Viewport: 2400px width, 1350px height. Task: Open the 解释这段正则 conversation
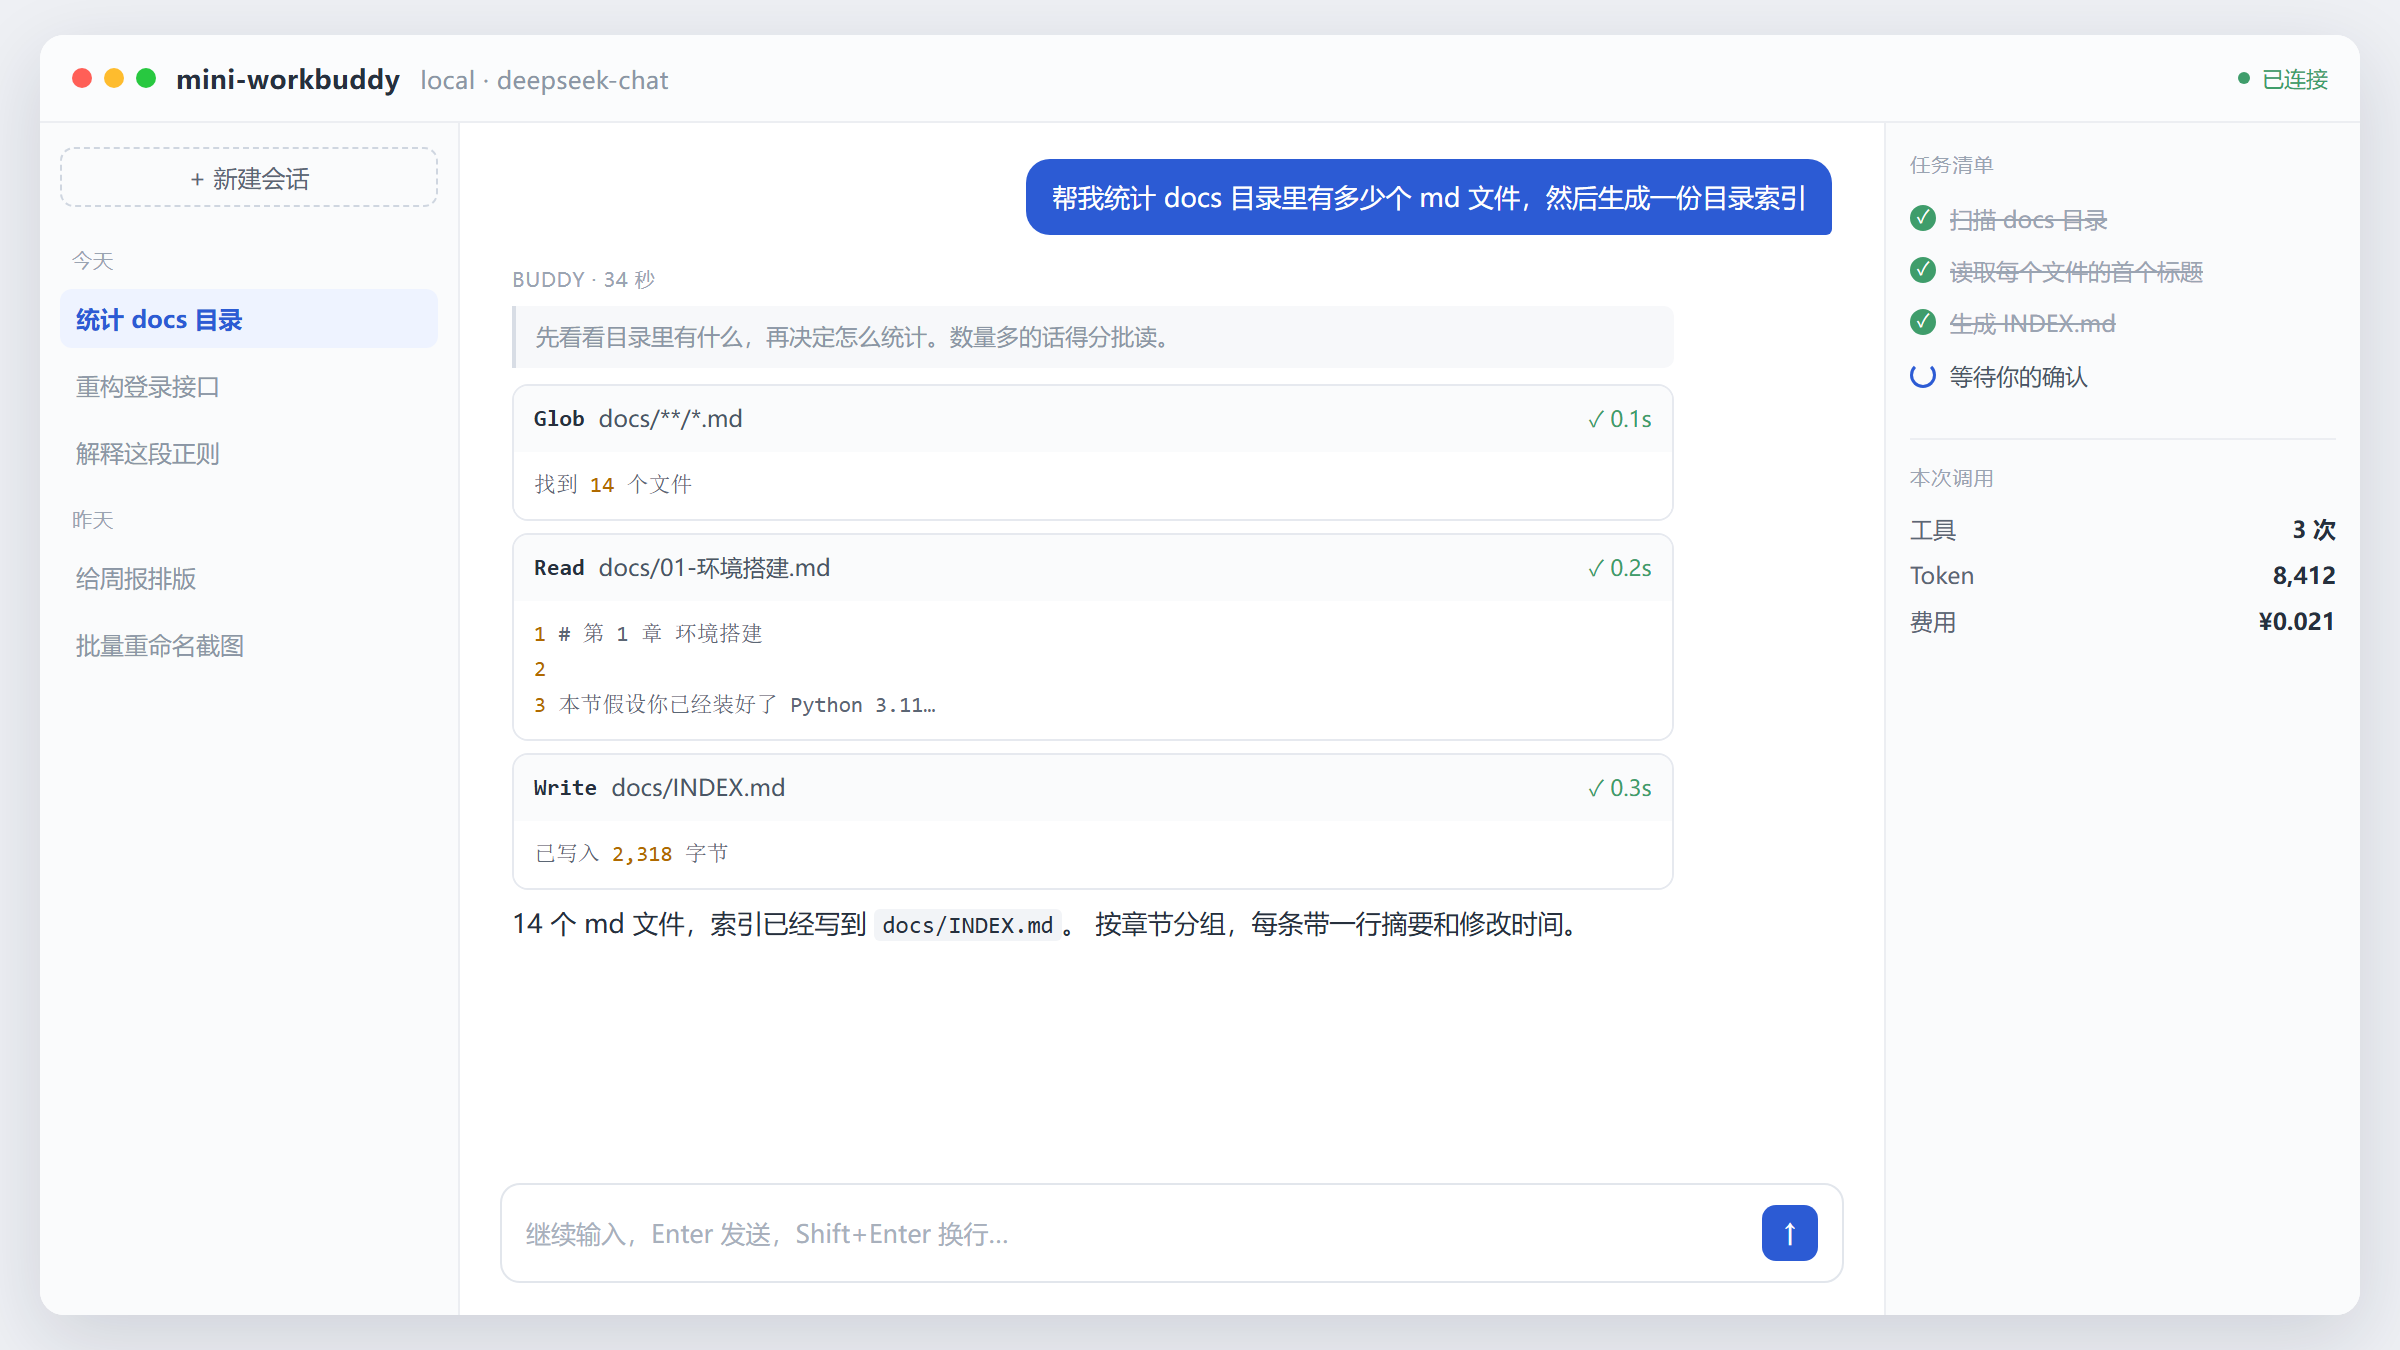coord(249,453)
